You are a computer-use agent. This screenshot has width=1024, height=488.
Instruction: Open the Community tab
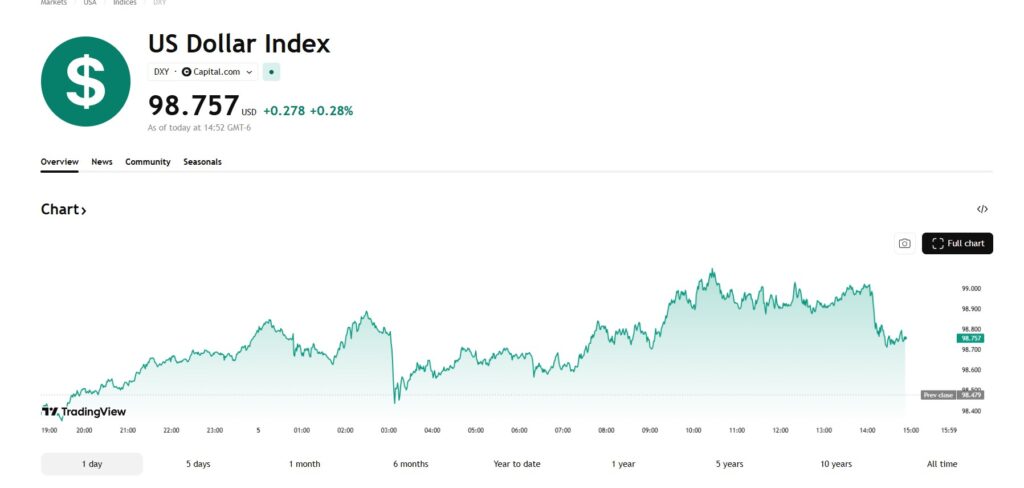click(148, 161)
